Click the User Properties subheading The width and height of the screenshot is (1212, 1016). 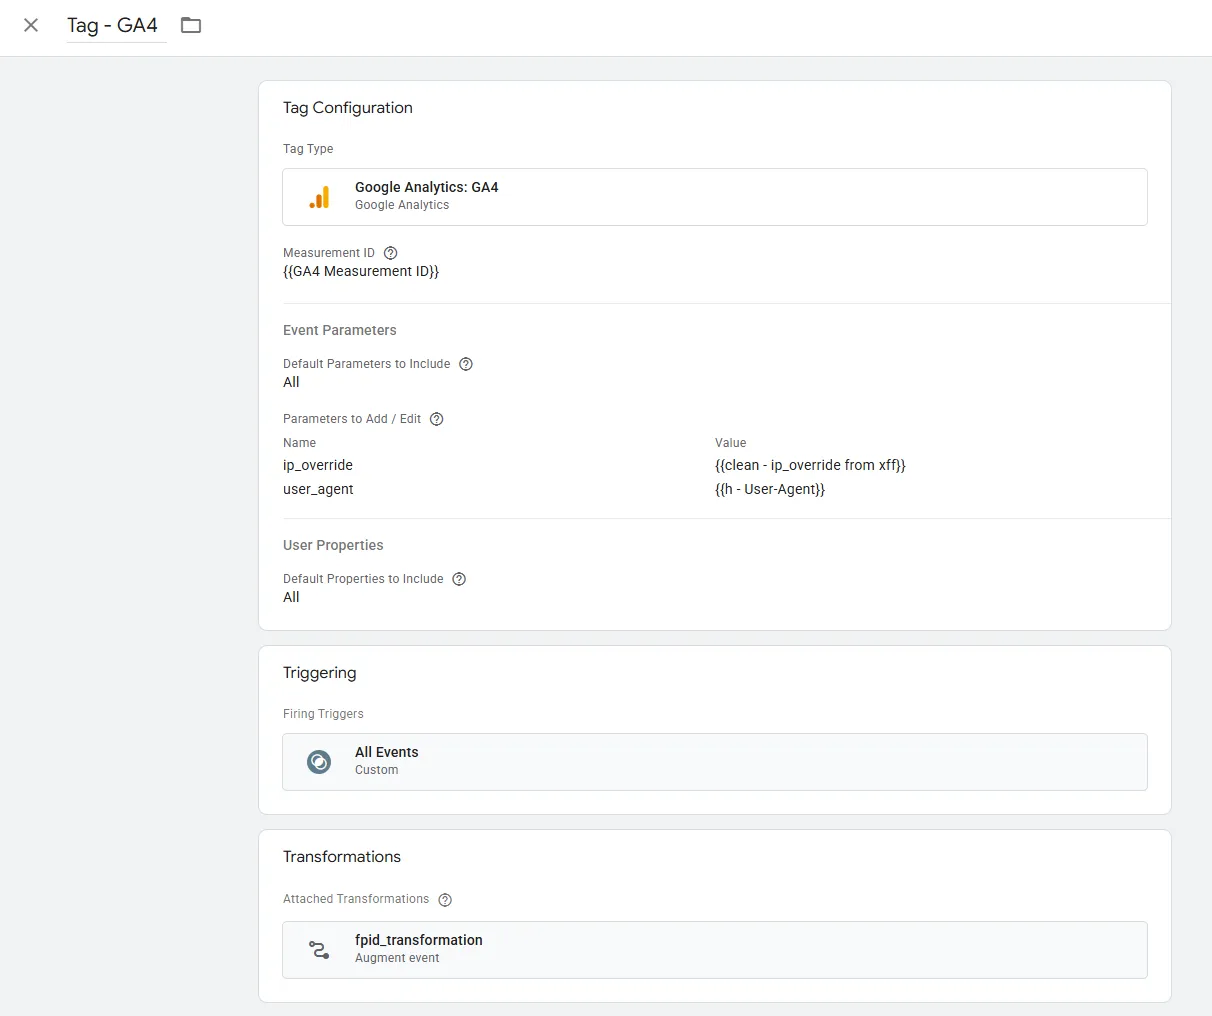pos(333,545)
